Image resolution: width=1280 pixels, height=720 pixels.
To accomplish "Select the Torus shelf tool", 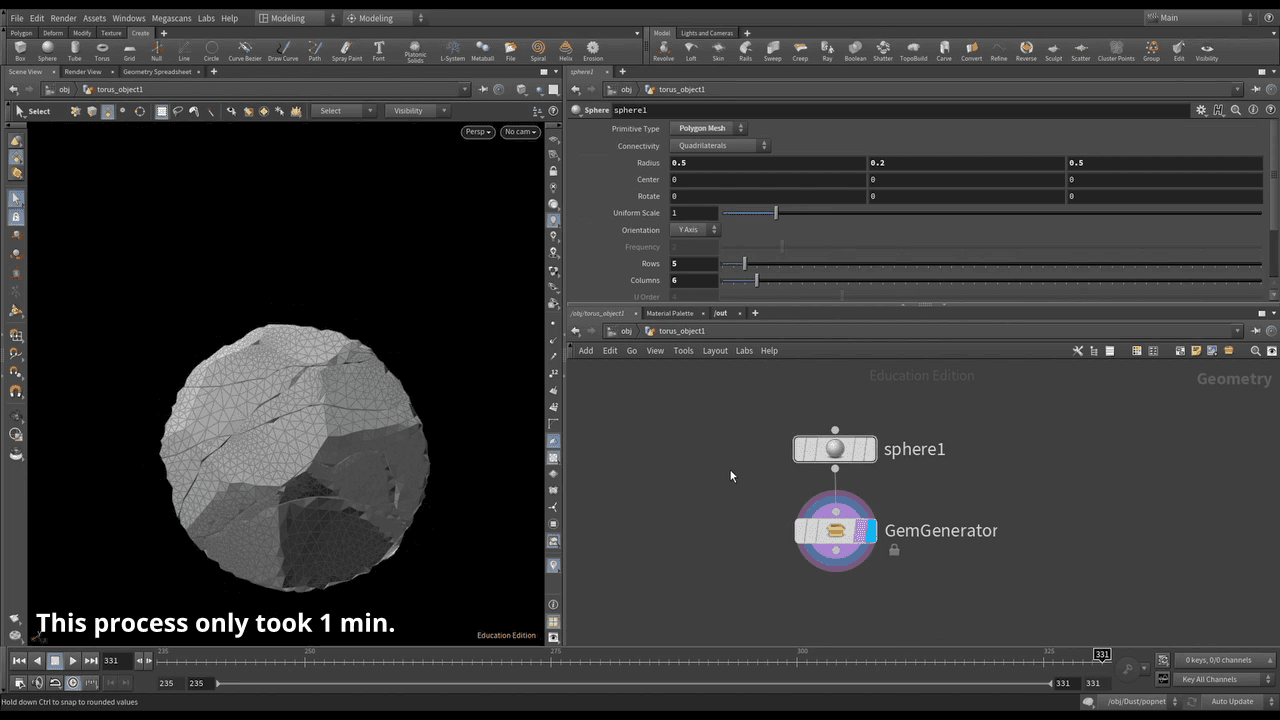I will coord(102,51).
